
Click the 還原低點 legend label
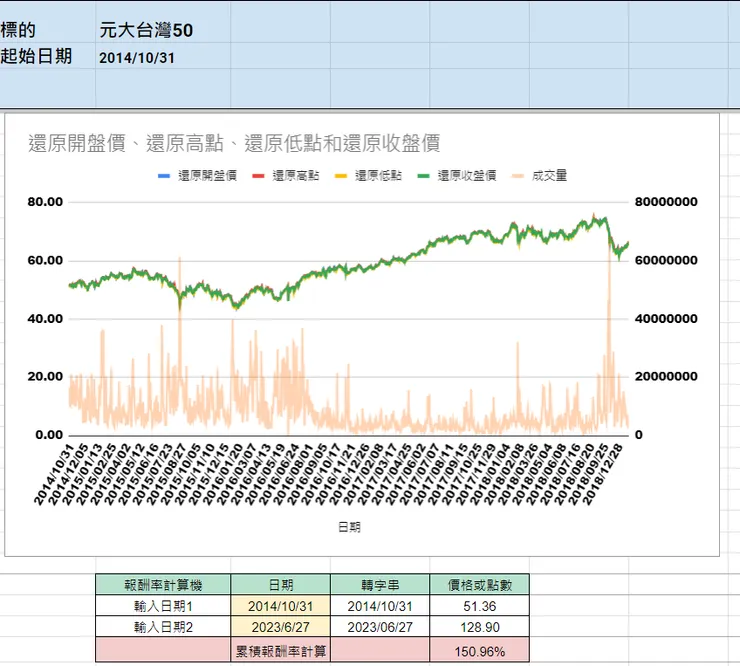pos(378,176)
